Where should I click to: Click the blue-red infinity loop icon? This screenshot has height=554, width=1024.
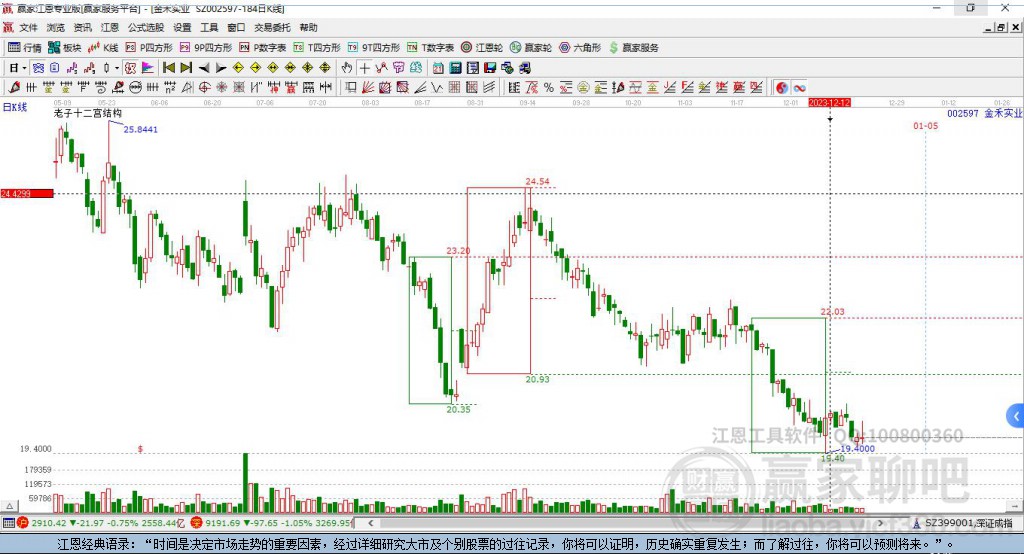pyautogui.click(x=799, y=88)
